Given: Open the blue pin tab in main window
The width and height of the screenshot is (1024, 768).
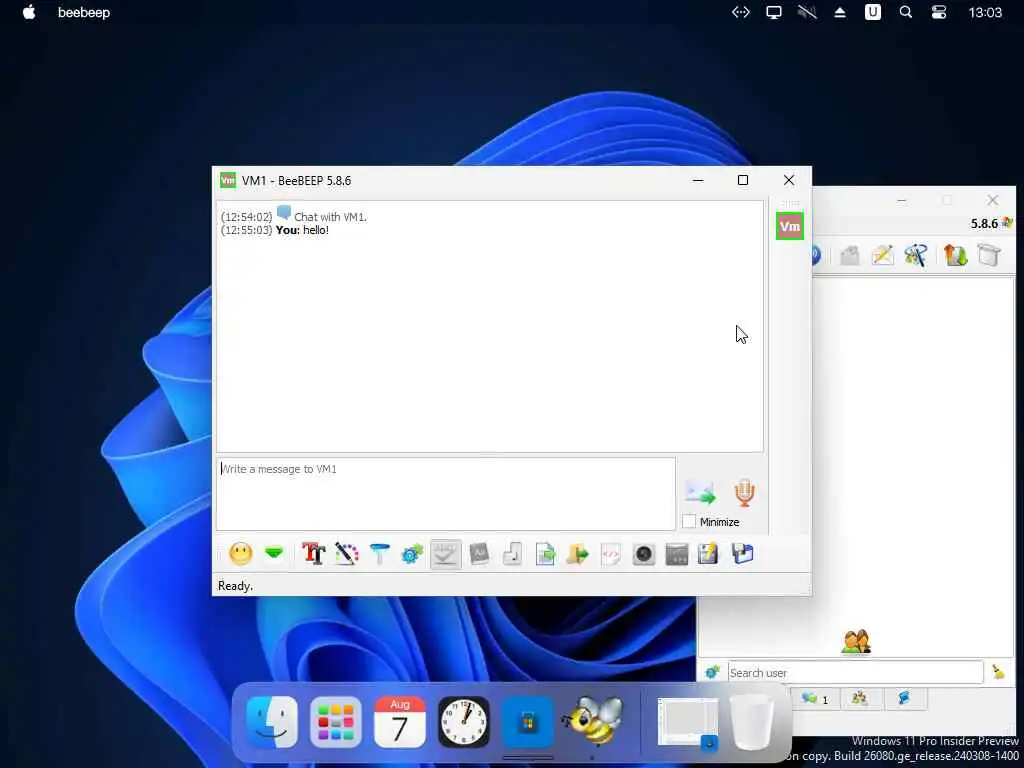Looking at the screenshot, I should coord(904,698).
